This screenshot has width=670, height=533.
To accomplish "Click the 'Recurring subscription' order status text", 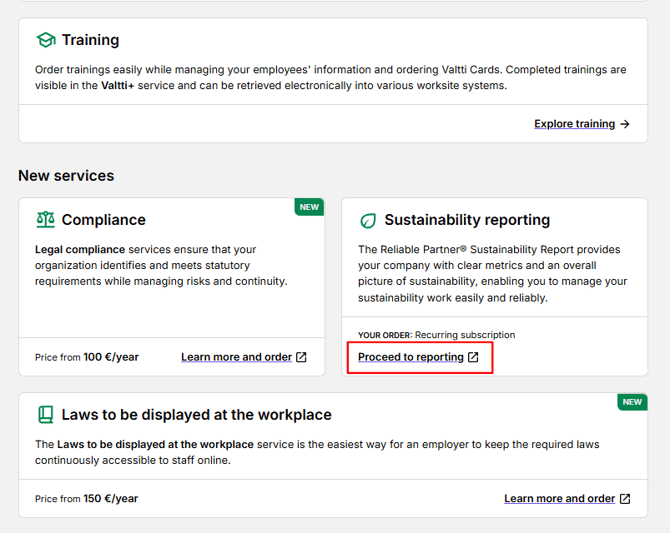I will click(465, 335).
